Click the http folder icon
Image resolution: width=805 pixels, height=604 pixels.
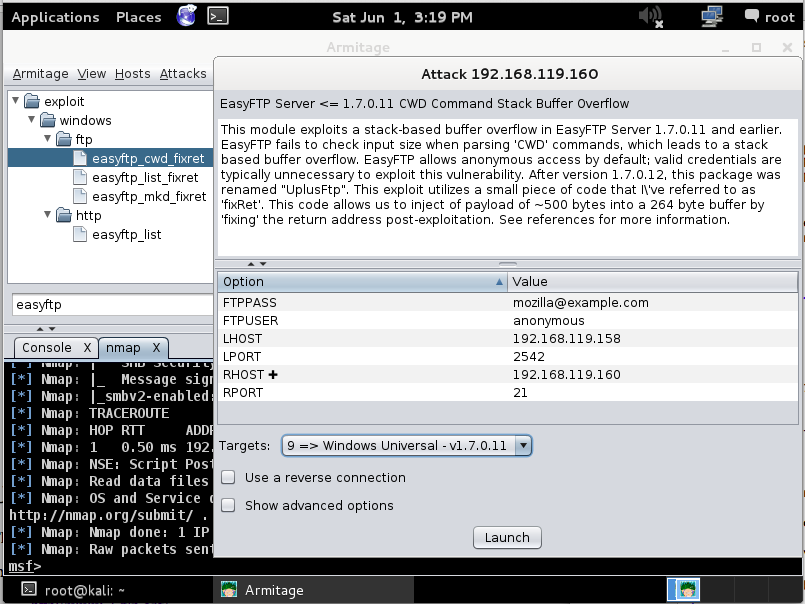pyautogui.click(x=64, y=215)
